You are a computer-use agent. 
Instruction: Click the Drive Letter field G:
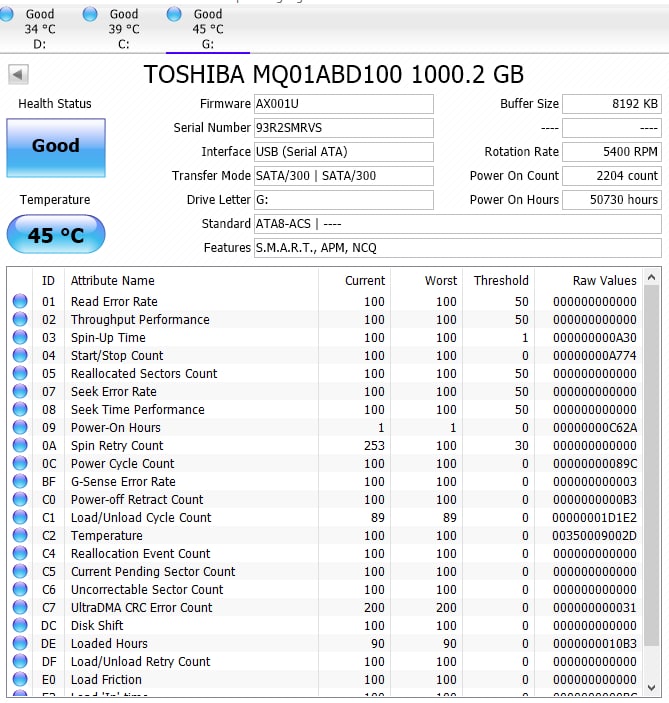pyautogui.click(x=343, y=200)
